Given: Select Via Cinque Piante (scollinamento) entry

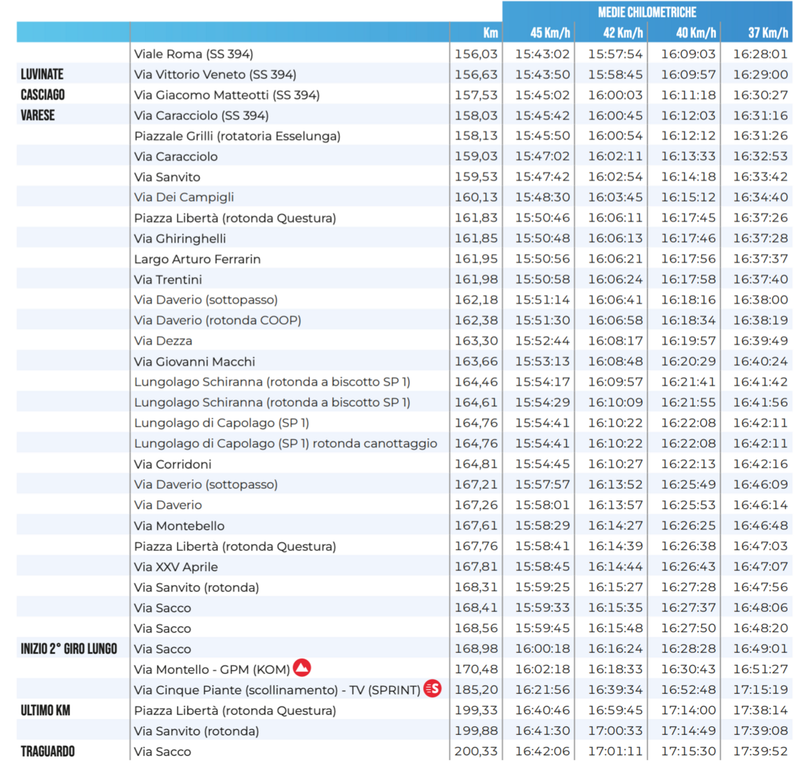Looking at the screenshot, I should pos(275,690).
